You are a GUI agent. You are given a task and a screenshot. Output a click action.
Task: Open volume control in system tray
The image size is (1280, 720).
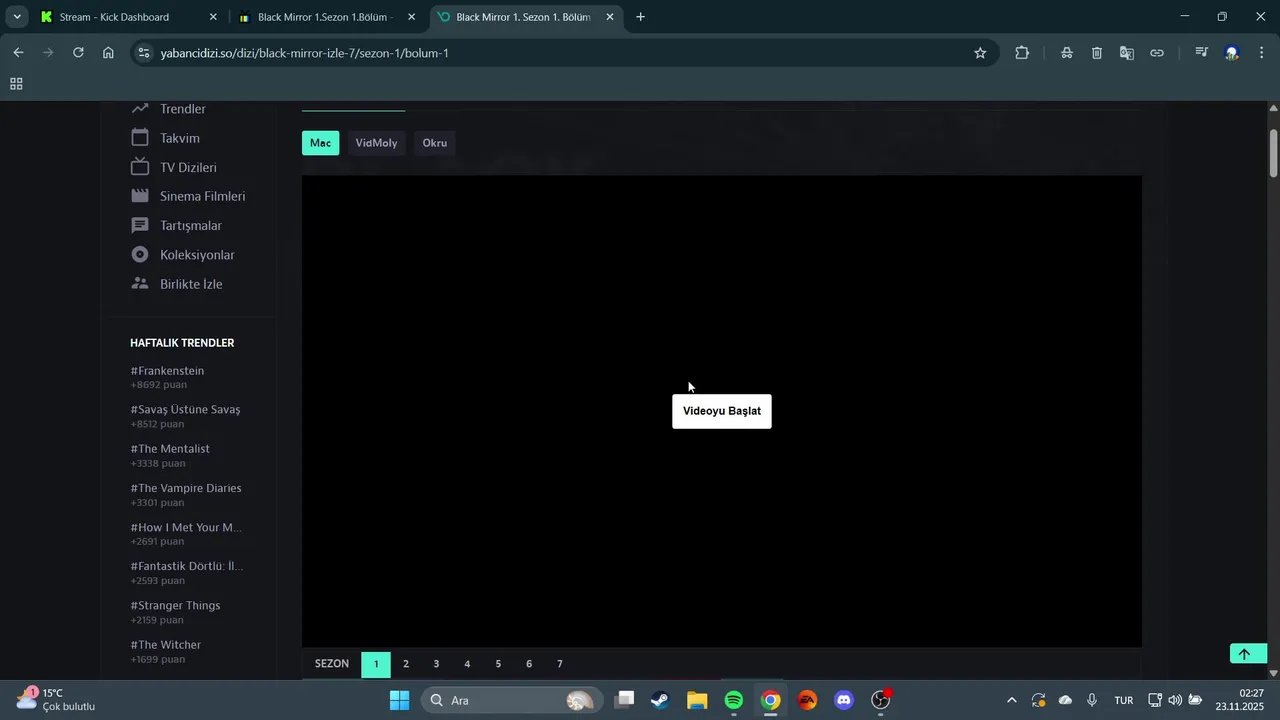point(1175,700)
